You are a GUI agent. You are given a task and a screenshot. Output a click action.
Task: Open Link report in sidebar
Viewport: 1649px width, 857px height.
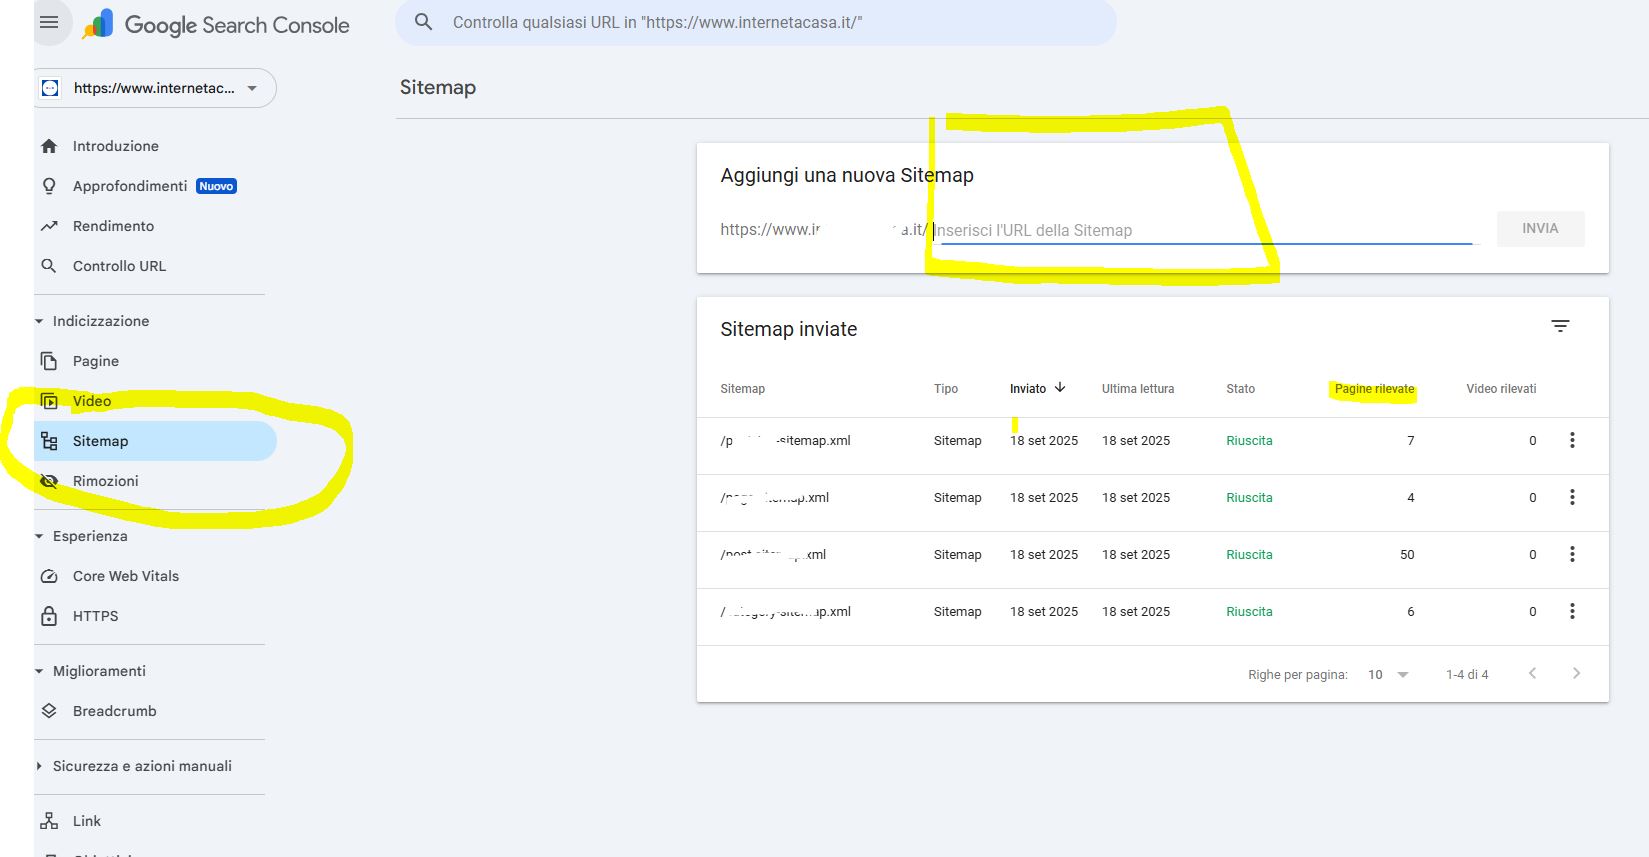pos(87,821)
